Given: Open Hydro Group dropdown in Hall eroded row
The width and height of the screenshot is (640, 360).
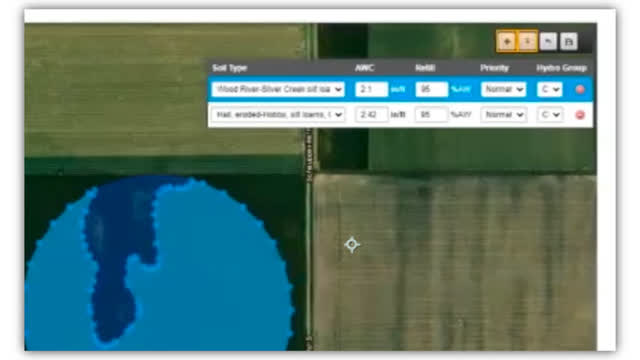Looking at the screenshot, I should point(550,115).
